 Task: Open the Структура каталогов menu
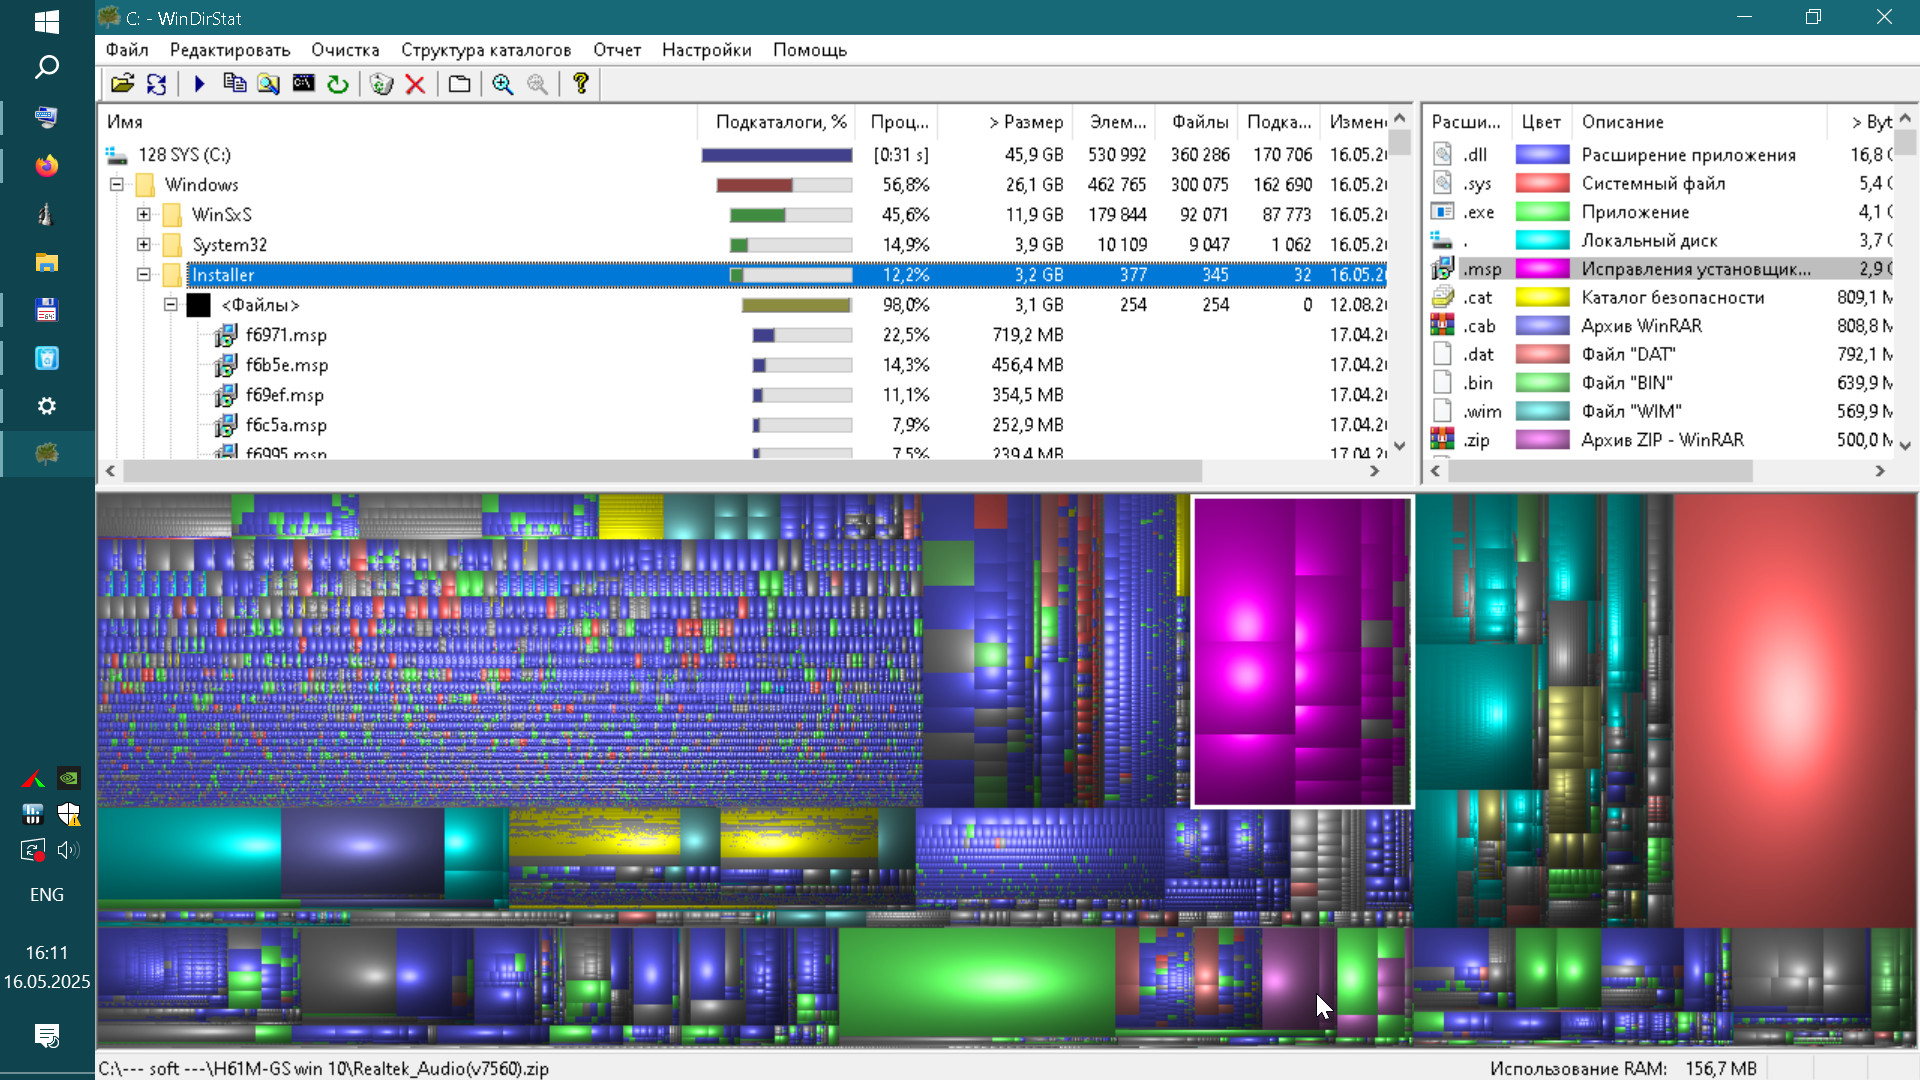coord(486,50)
